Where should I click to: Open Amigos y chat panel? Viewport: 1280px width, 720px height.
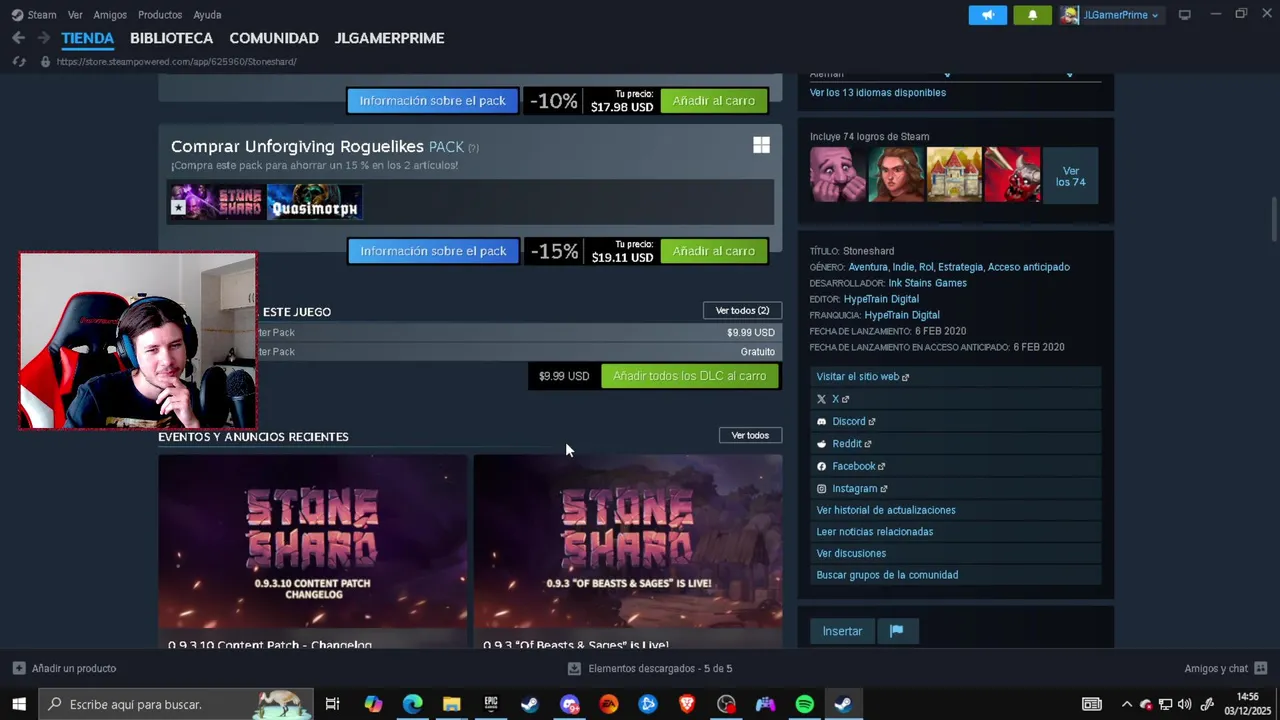point(1225,668)
